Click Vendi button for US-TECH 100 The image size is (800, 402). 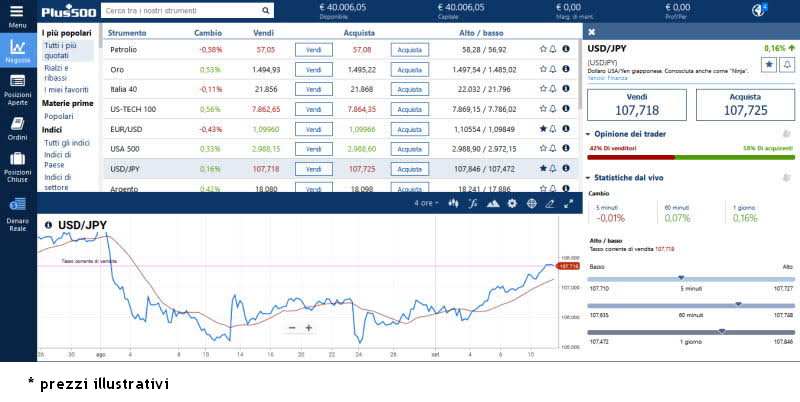pos(313,109)
